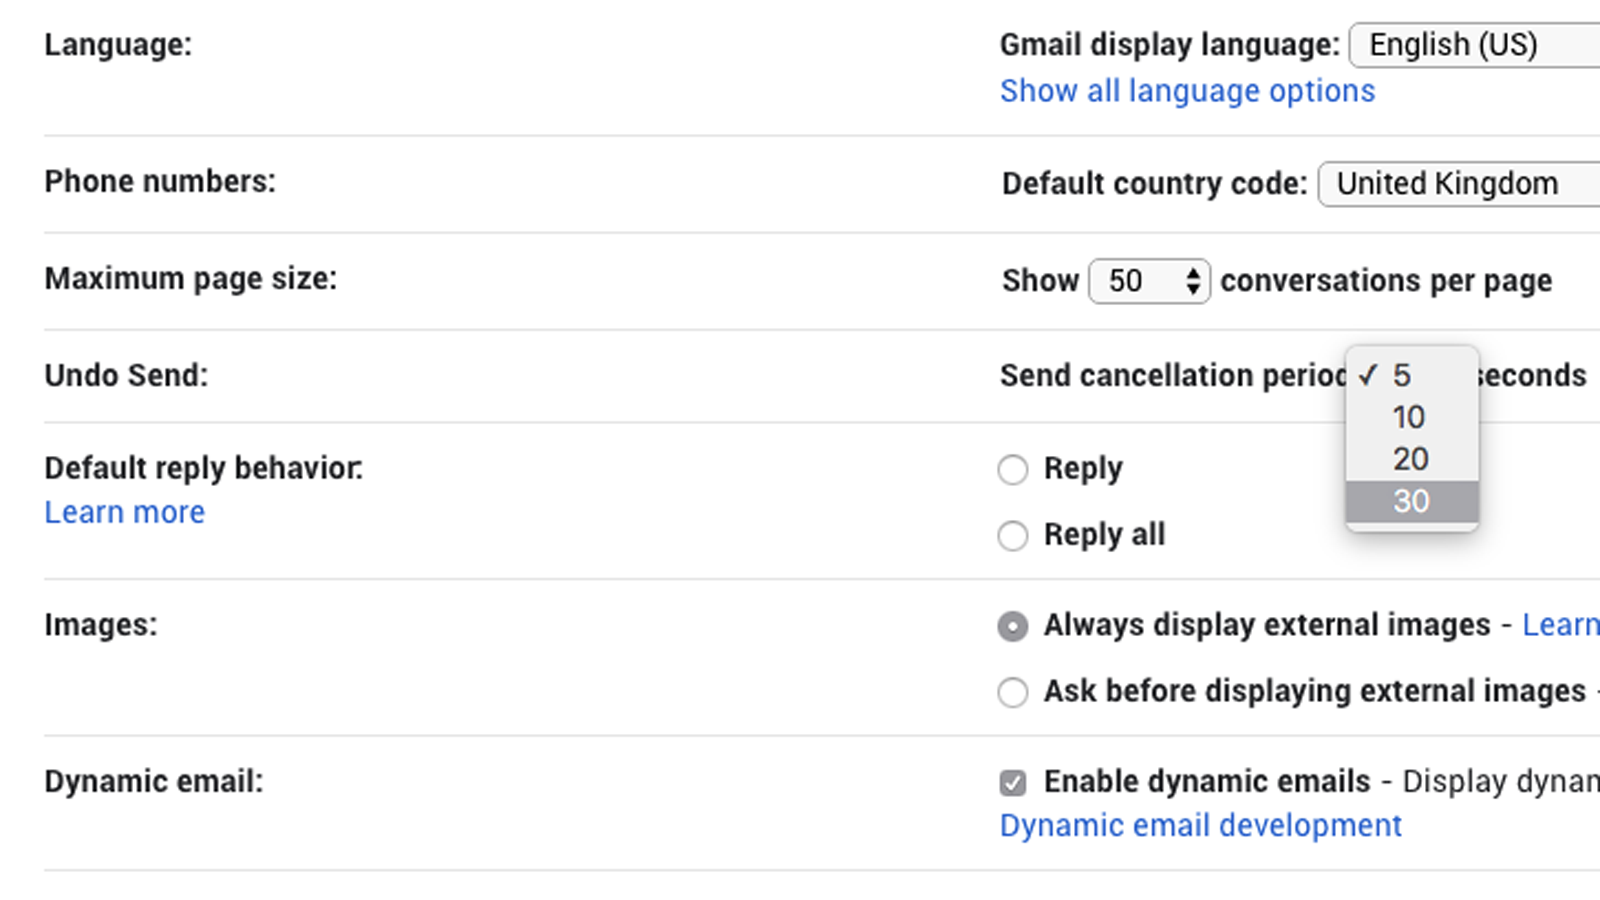Click "Always display external images" radio
This screenshot has height=900, width=1600.
pyautogui.click(x=1013, y=626)
